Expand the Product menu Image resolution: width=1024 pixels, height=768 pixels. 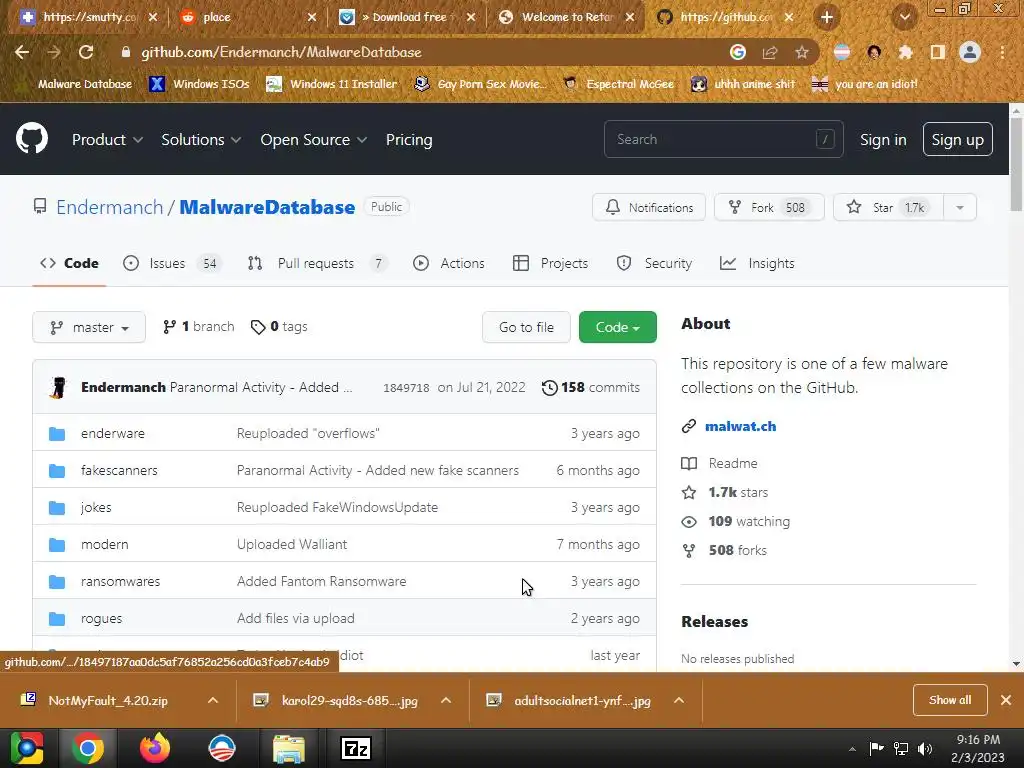point(107,140)
